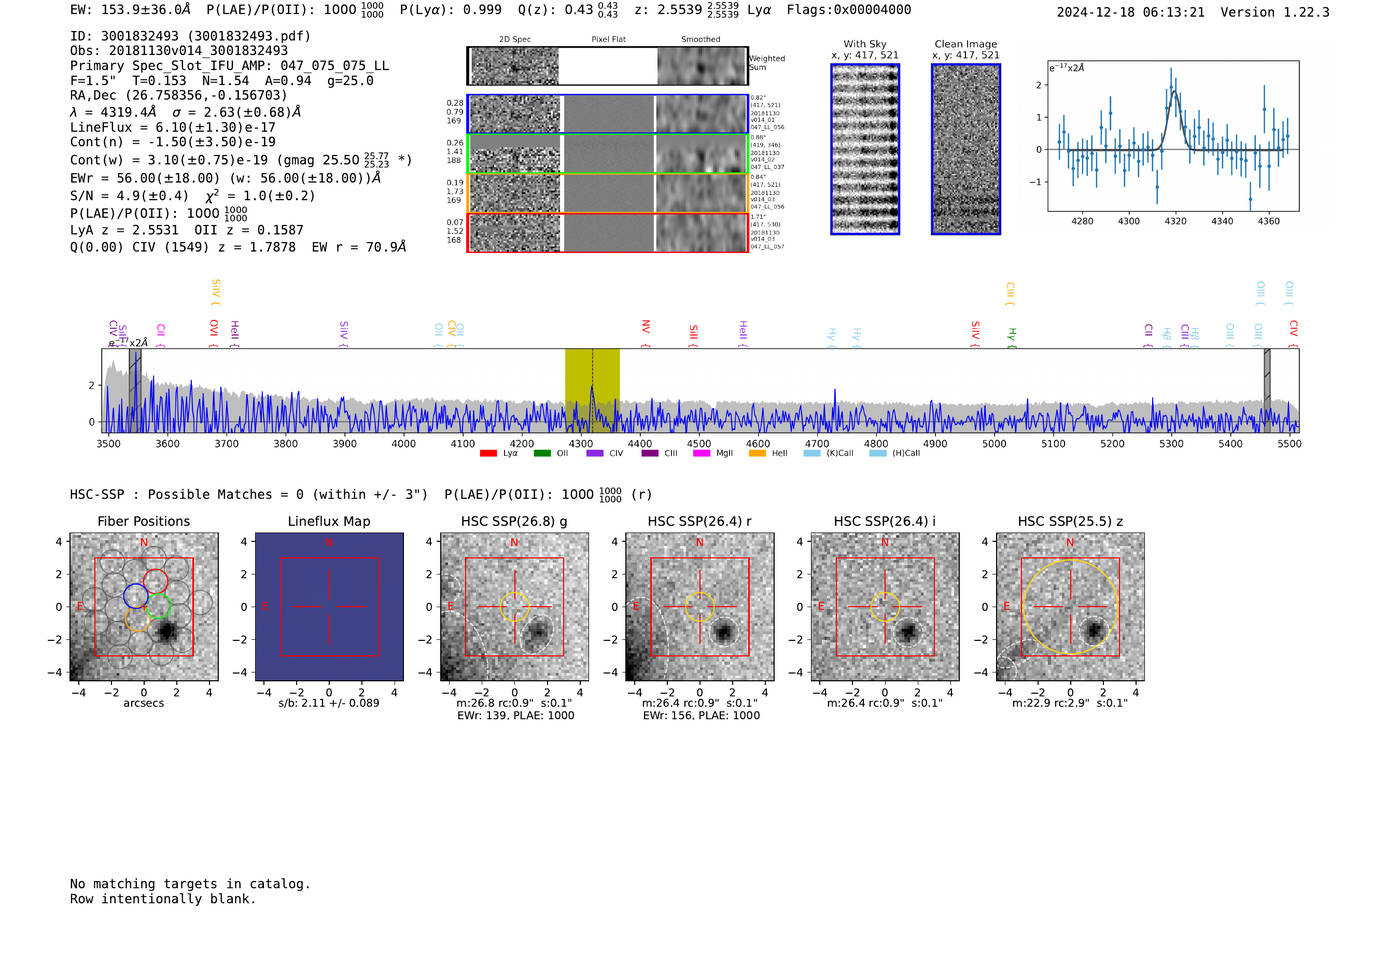
Task: Click the RA,Dec (26.758356,-0.156703) coordinates
Action: coord(179,96)
